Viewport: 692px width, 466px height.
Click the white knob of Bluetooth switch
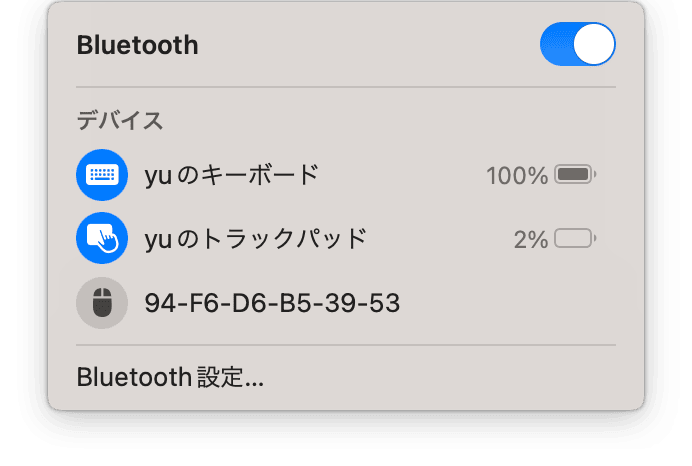594,44
